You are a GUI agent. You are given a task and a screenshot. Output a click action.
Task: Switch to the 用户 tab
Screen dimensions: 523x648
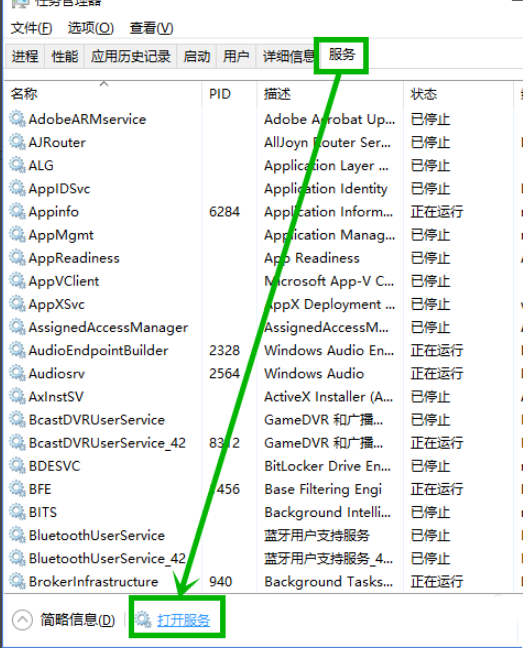(236, 56)
